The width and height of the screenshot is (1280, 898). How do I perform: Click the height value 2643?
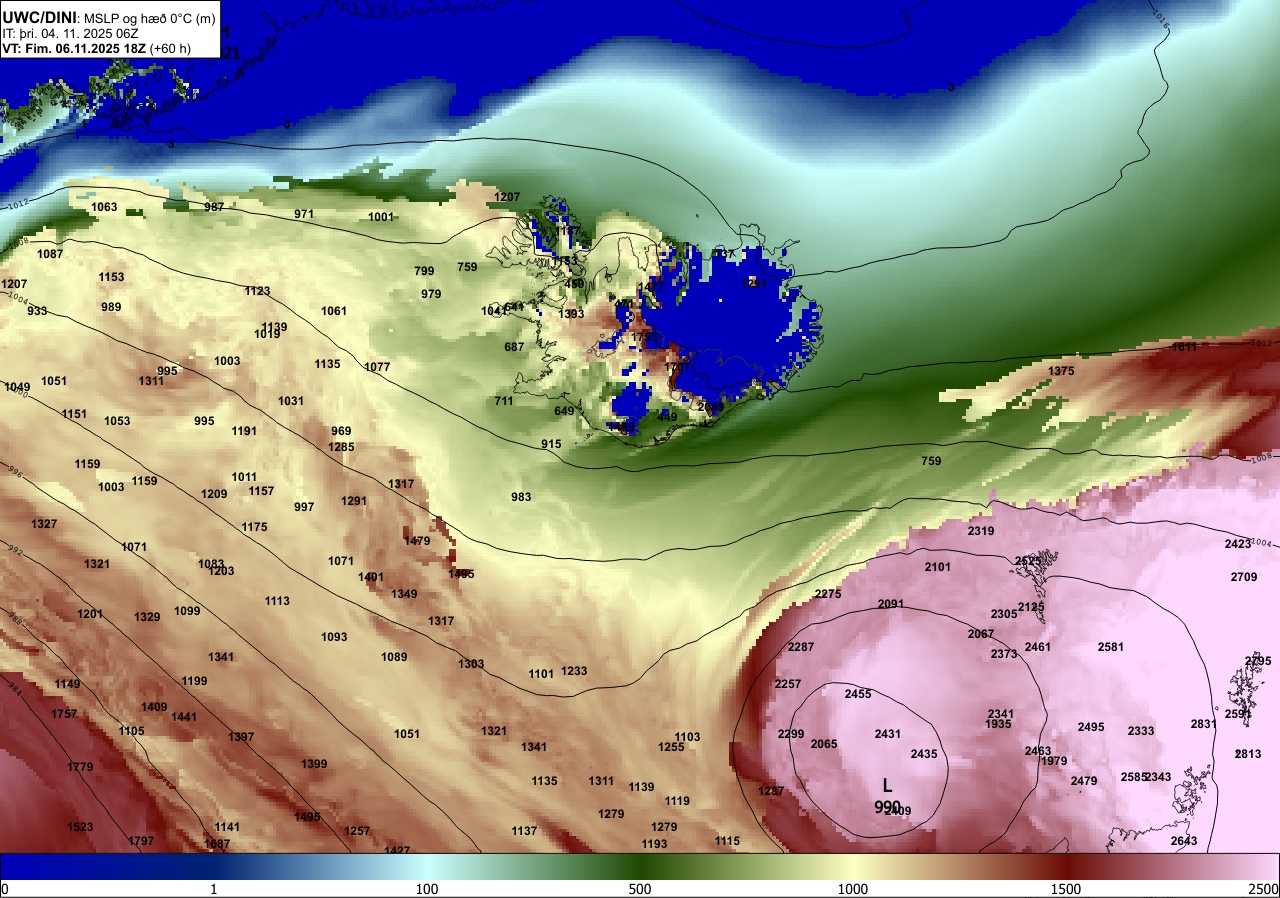click(x=1184, y=841)
